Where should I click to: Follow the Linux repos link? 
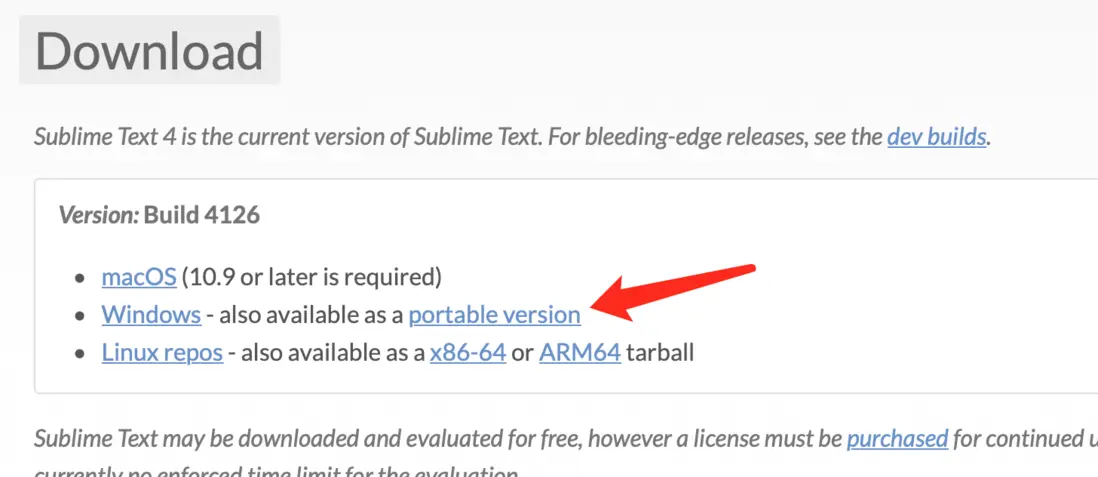pyautogui.click(x=162, y=352)
